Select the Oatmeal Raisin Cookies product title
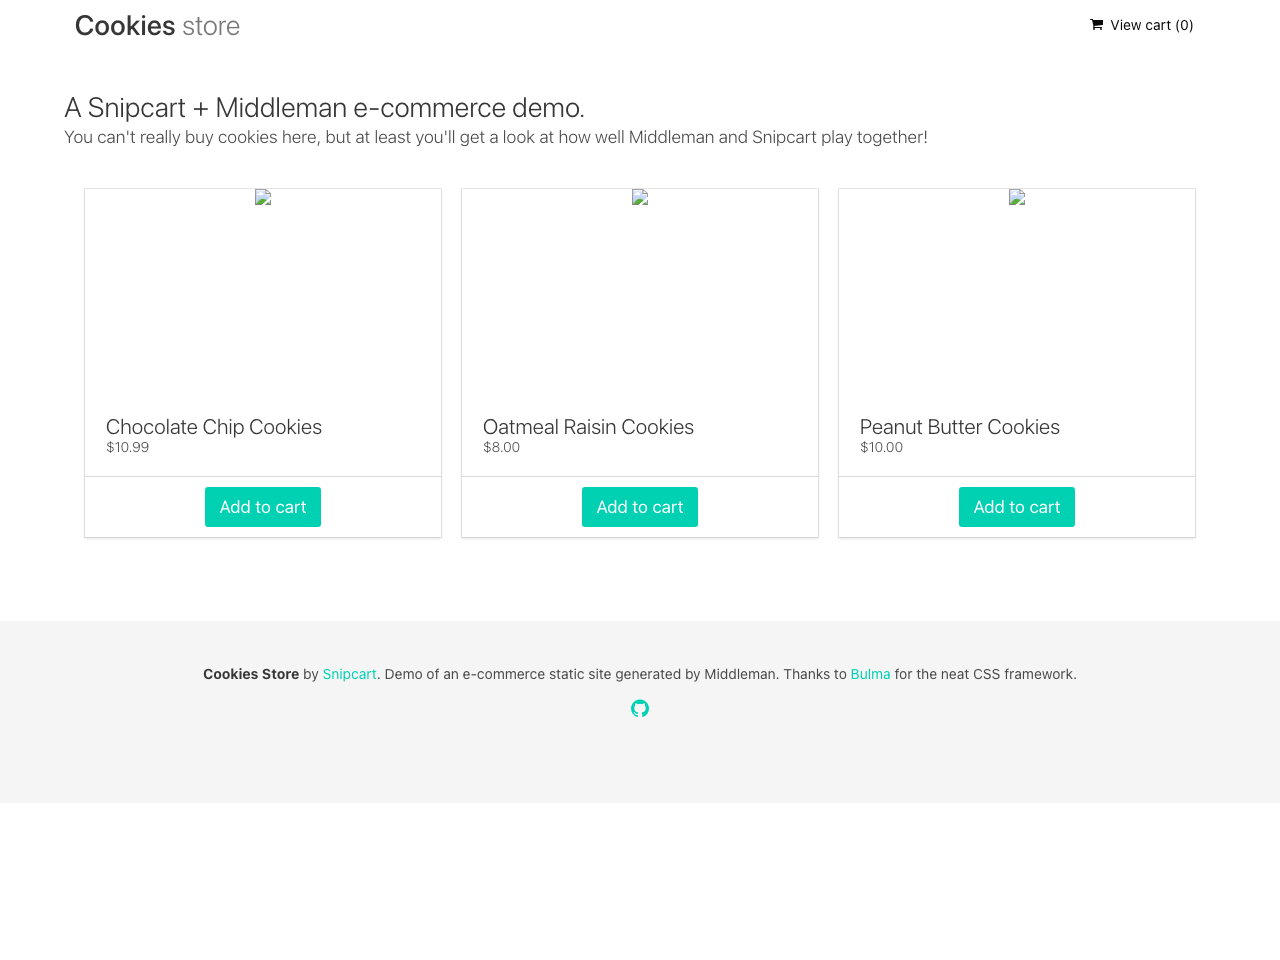Viewport: 1280px width, 960px height. pyautogui.click(x=588, y=427)
